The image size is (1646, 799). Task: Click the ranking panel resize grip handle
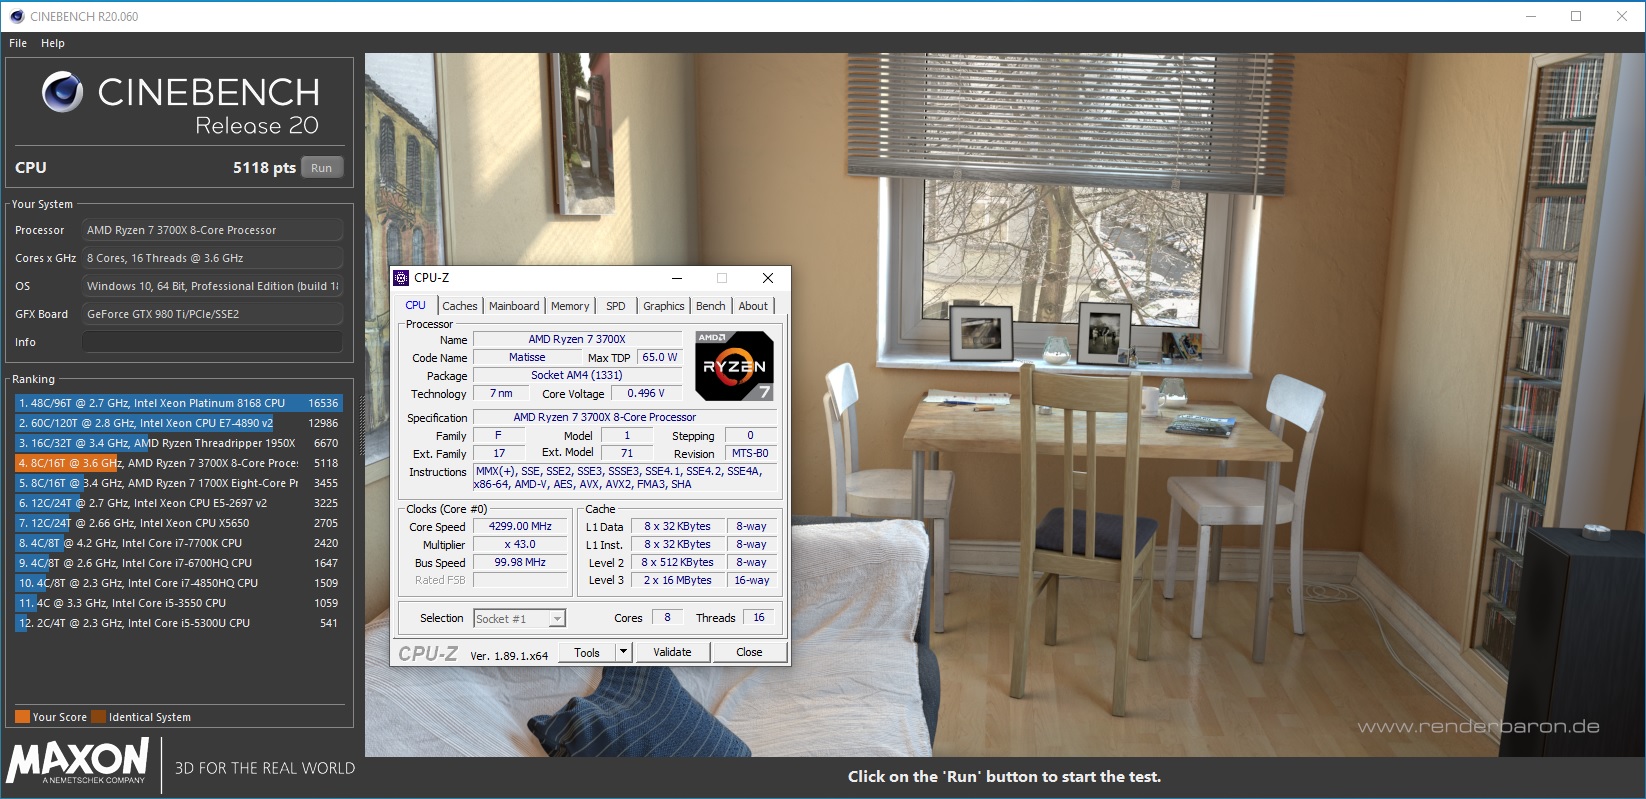click(361, 424)
